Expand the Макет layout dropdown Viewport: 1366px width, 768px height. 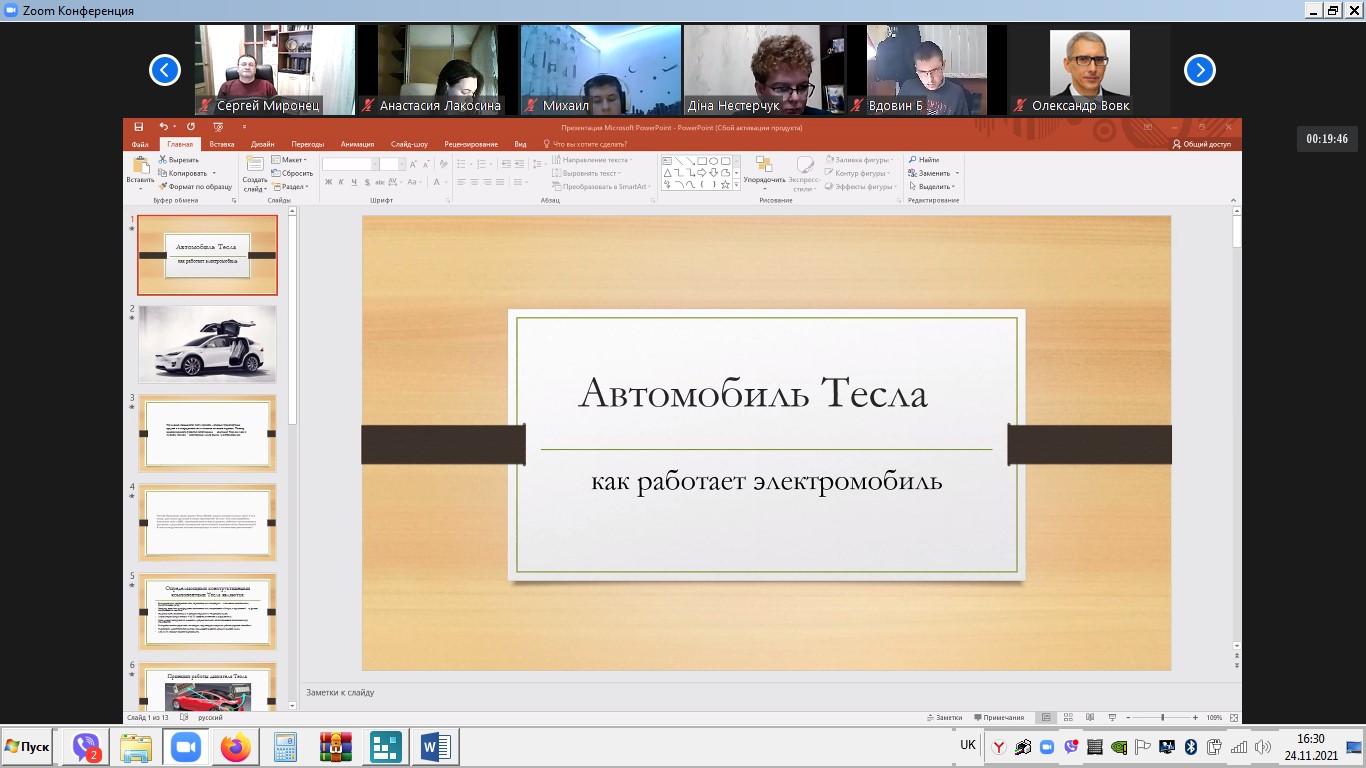click(291, 160)
